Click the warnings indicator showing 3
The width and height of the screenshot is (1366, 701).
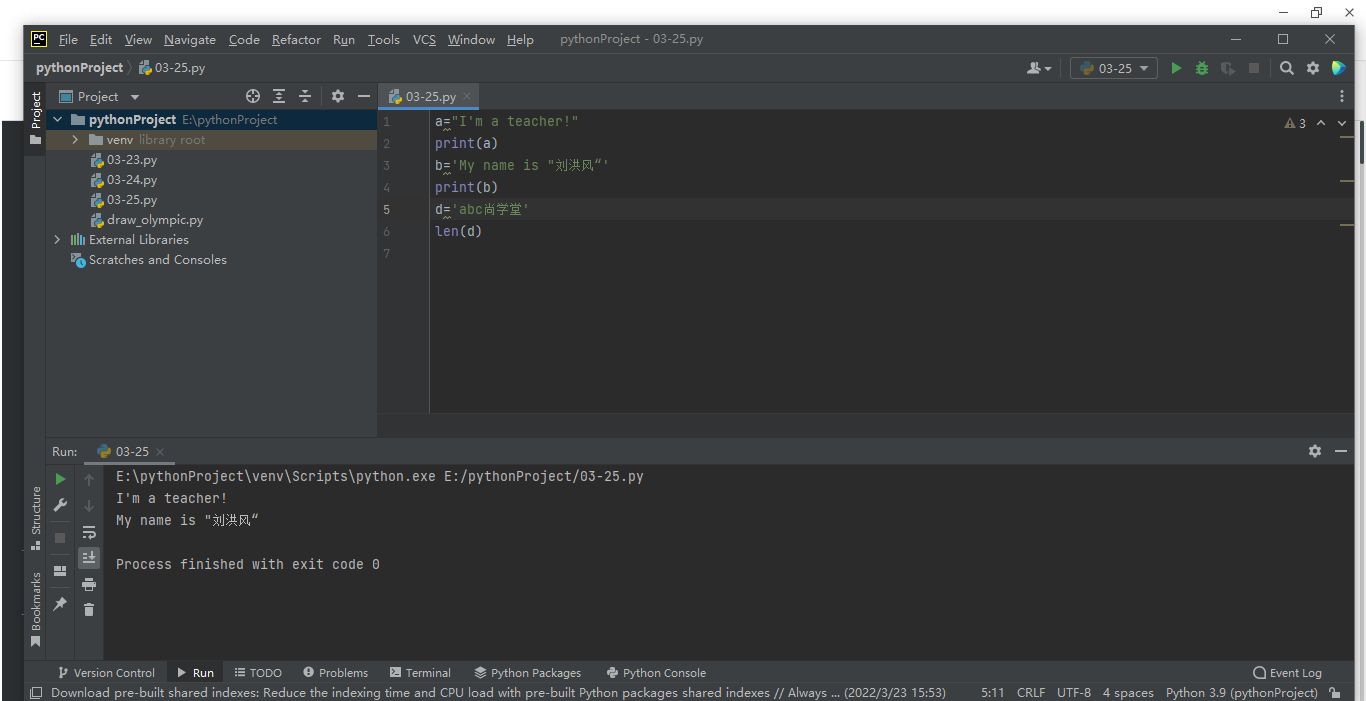pos(1296,123)
